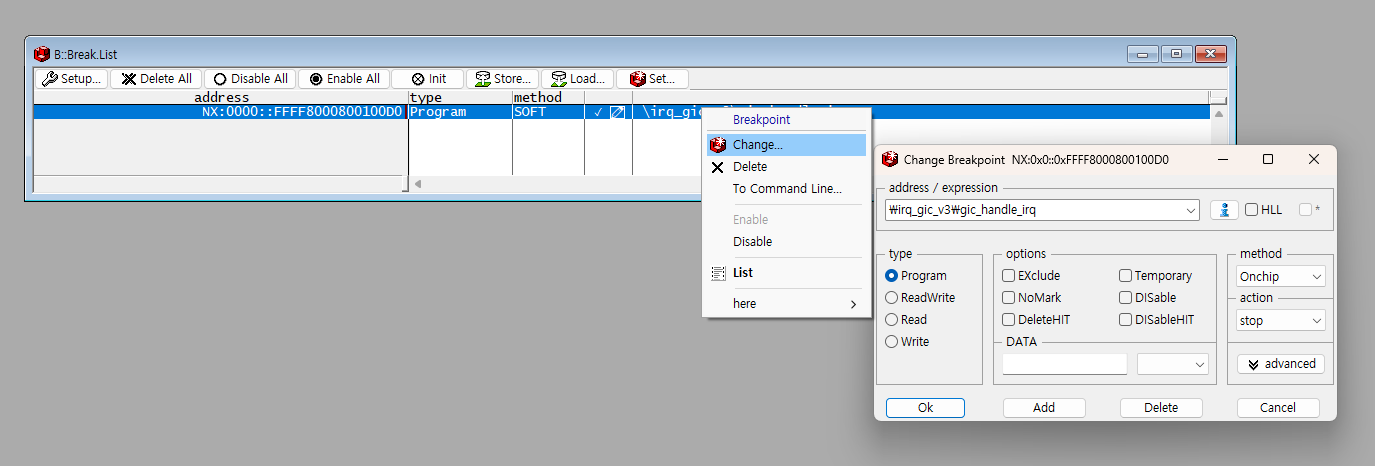Open the 'here' submenu in context menu
1375x466 pixels.
[785, 303]
